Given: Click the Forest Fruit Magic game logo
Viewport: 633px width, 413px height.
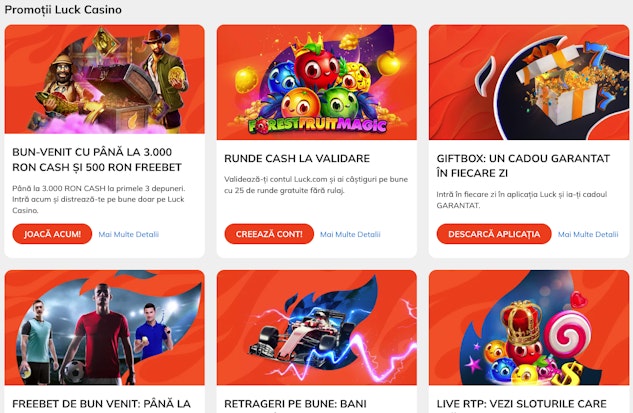Looking at the screenshot, I should pyautogui.click(x=317, y=125).
